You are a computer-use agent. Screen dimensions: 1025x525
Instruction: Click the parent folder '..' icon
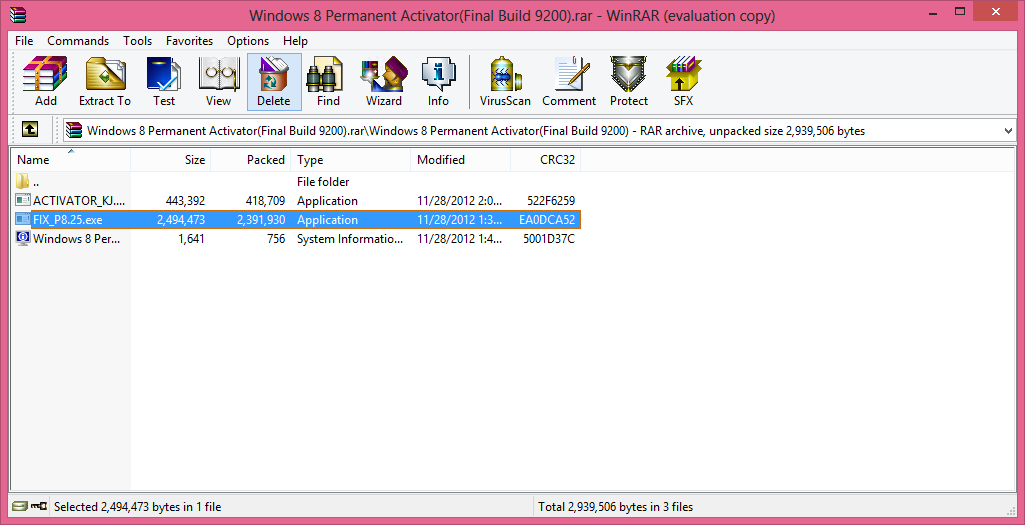click(x=23, y=181)
